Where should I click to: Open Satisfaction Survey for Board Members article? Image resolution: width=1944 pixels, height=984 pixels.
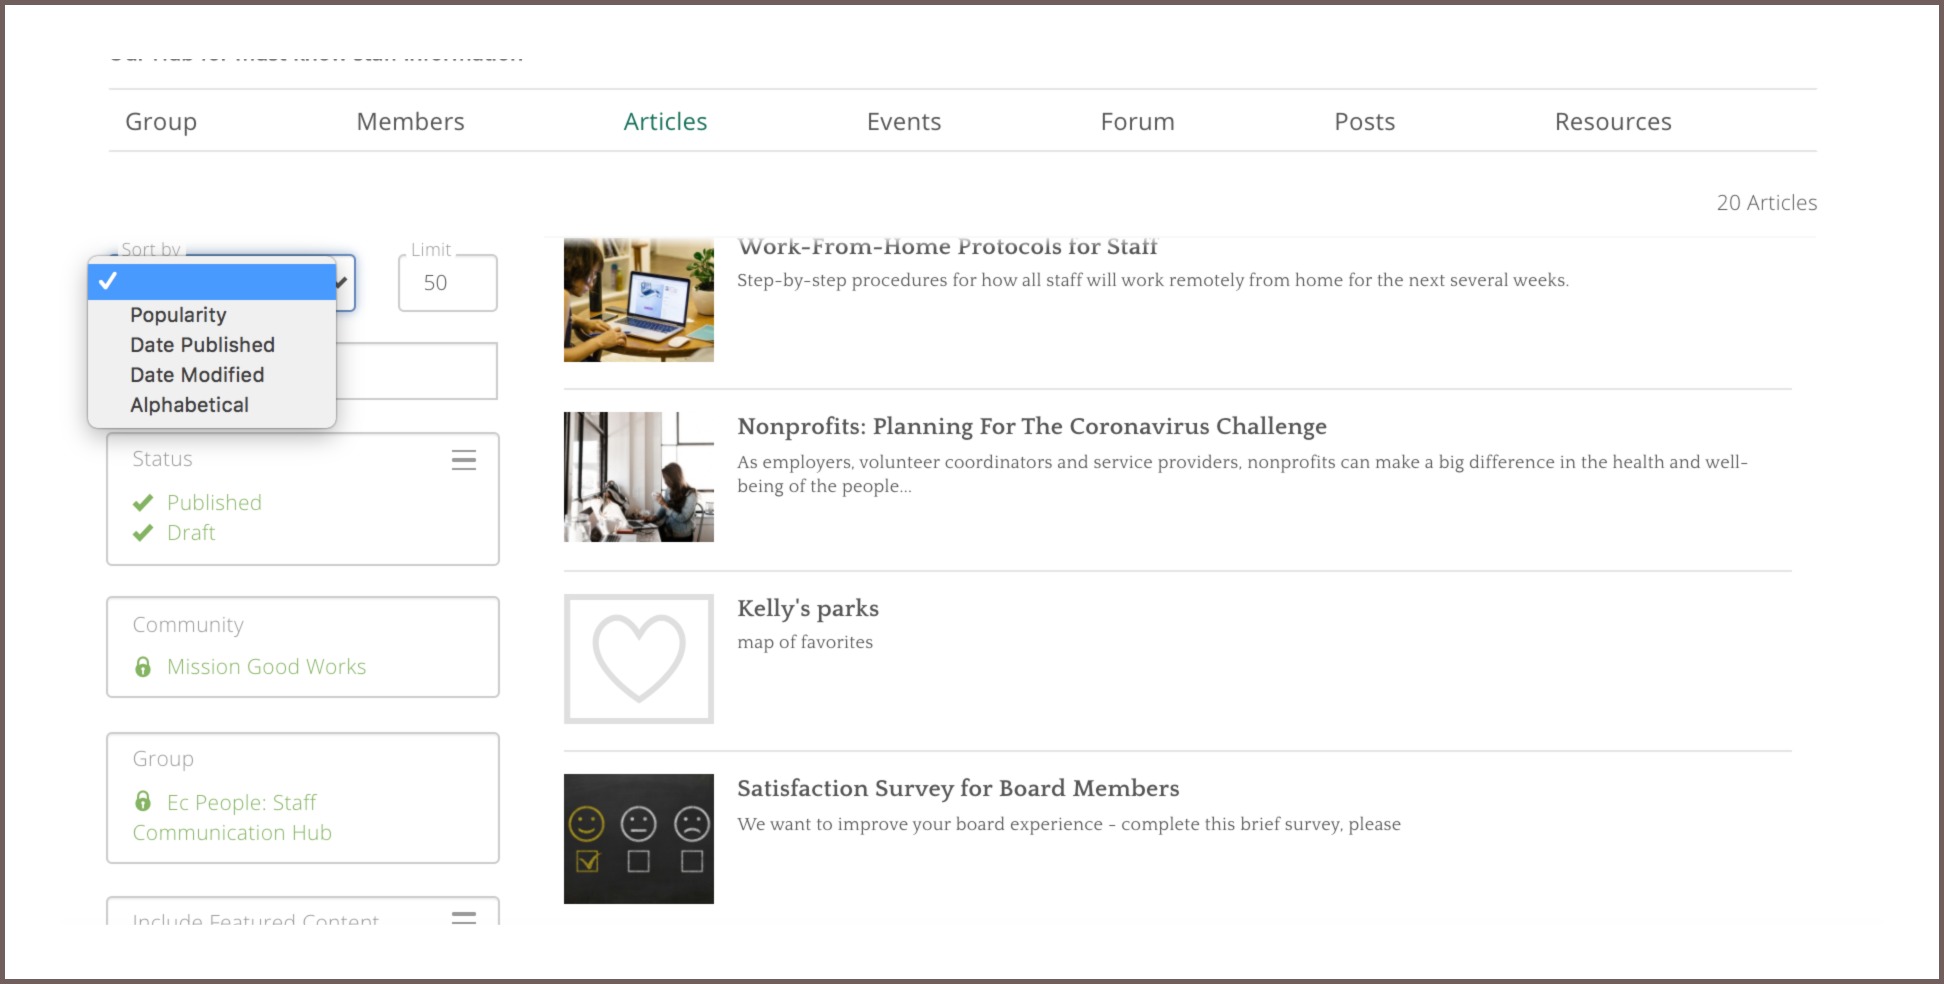(958, 789)
